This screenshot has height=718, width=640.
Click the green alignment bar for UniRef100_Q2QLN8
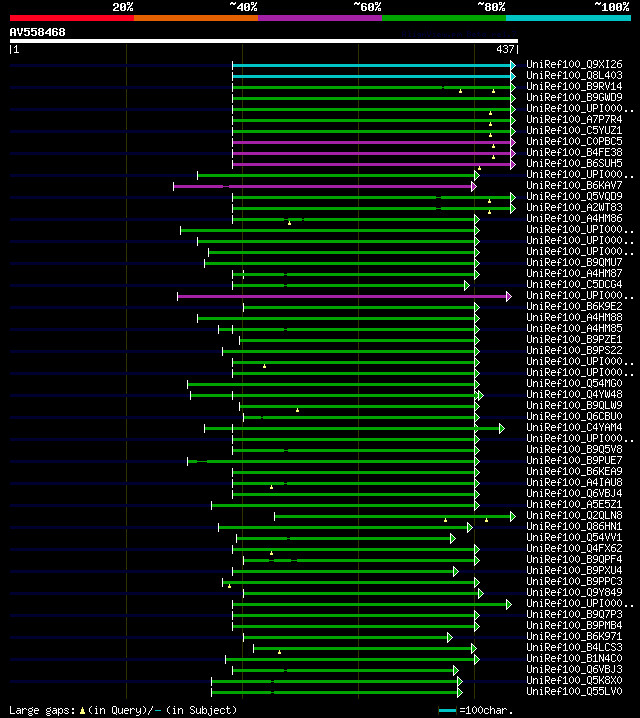tap(393, 517)
